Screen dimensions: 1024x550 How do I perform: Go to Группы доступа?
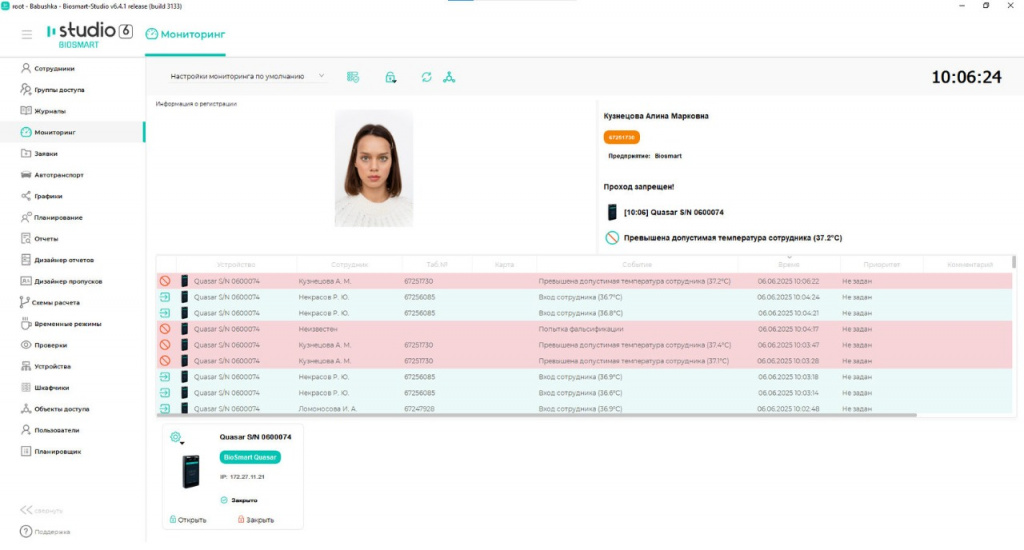[x=52, y=89]
